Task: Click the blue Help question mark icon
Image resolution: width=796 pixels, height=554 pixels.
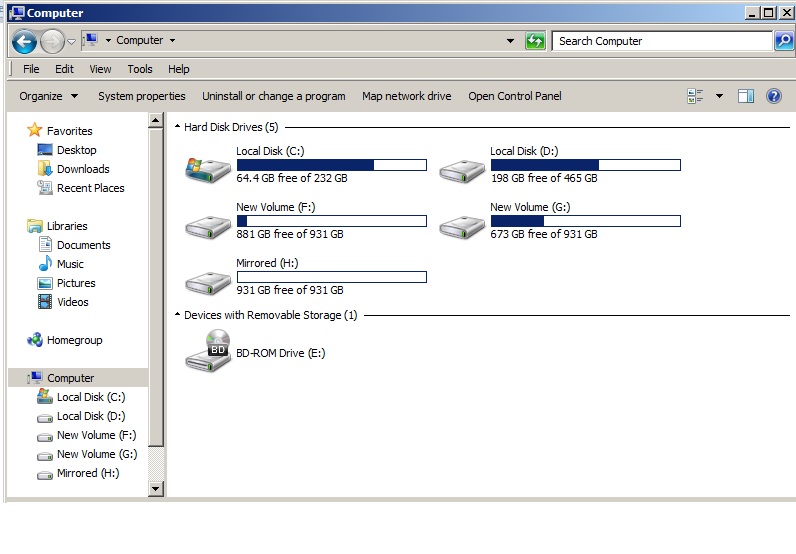Action: 774,96
